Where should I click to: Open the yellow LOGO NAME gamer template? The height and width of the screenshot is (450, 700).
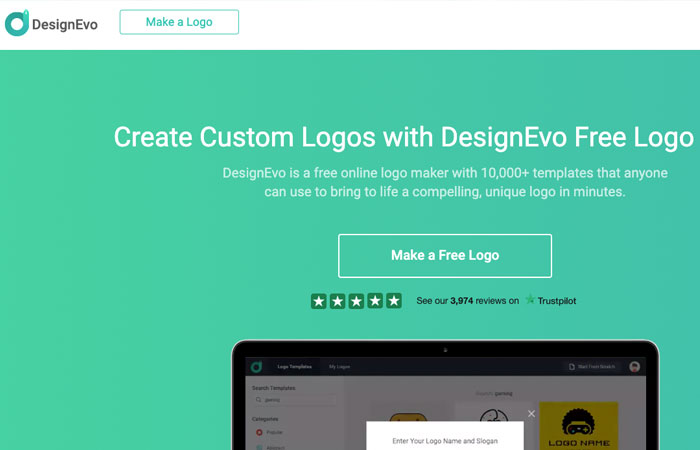click(x=579, y=426)
